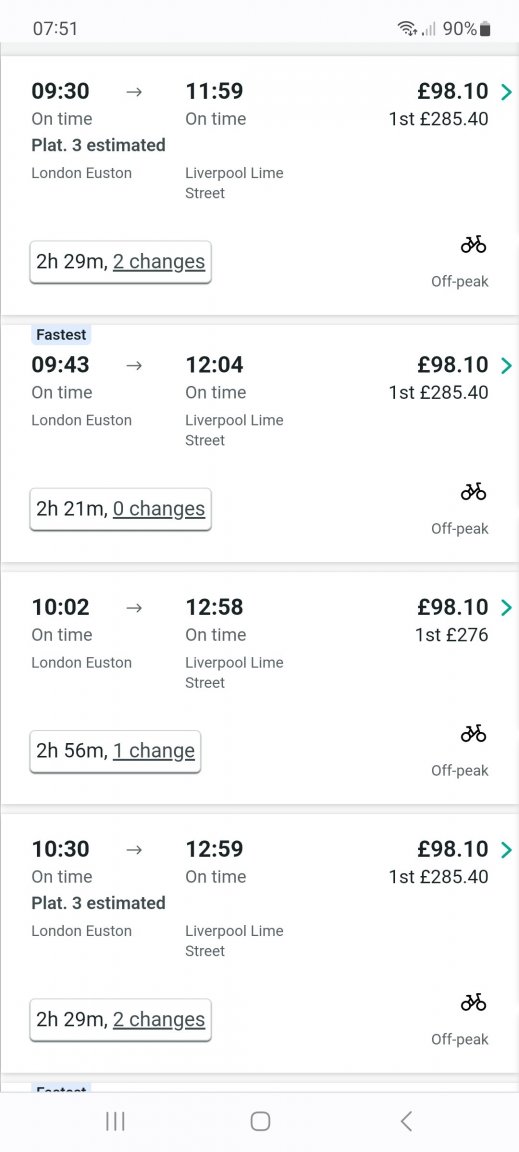The width and height of the screenshot is (519, 1152).
Task: Select the £98.10 price for 10:02 train
Action: [x=453, y=607]
